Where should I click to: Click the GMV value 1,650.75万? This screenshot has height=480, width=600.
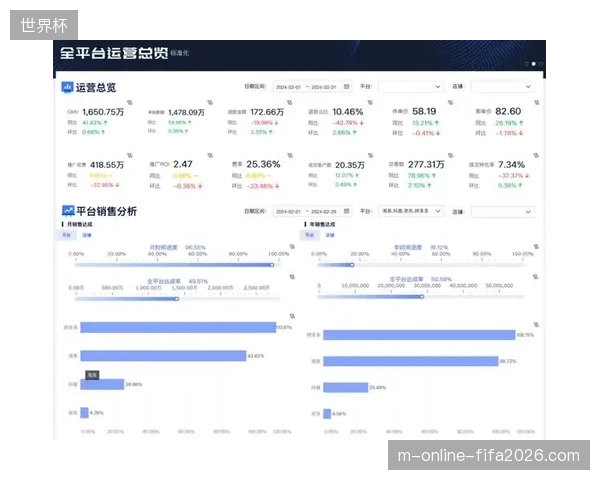[x=103, y=112]
